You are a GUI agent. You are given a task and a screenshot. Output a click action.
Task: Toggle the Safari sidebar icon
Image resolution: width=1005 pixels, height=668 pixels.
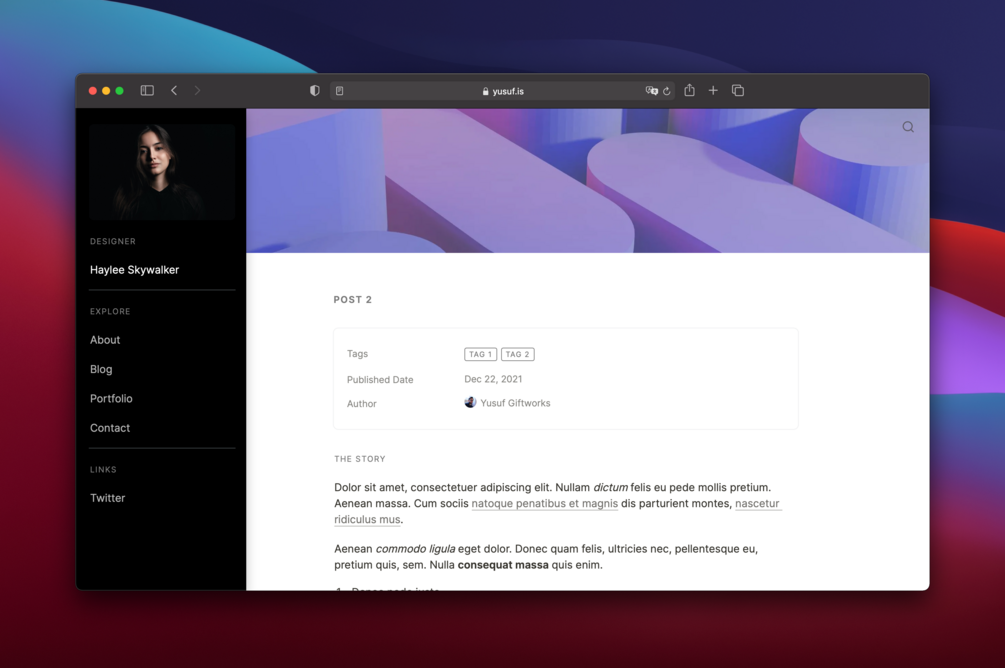[147, 90]
